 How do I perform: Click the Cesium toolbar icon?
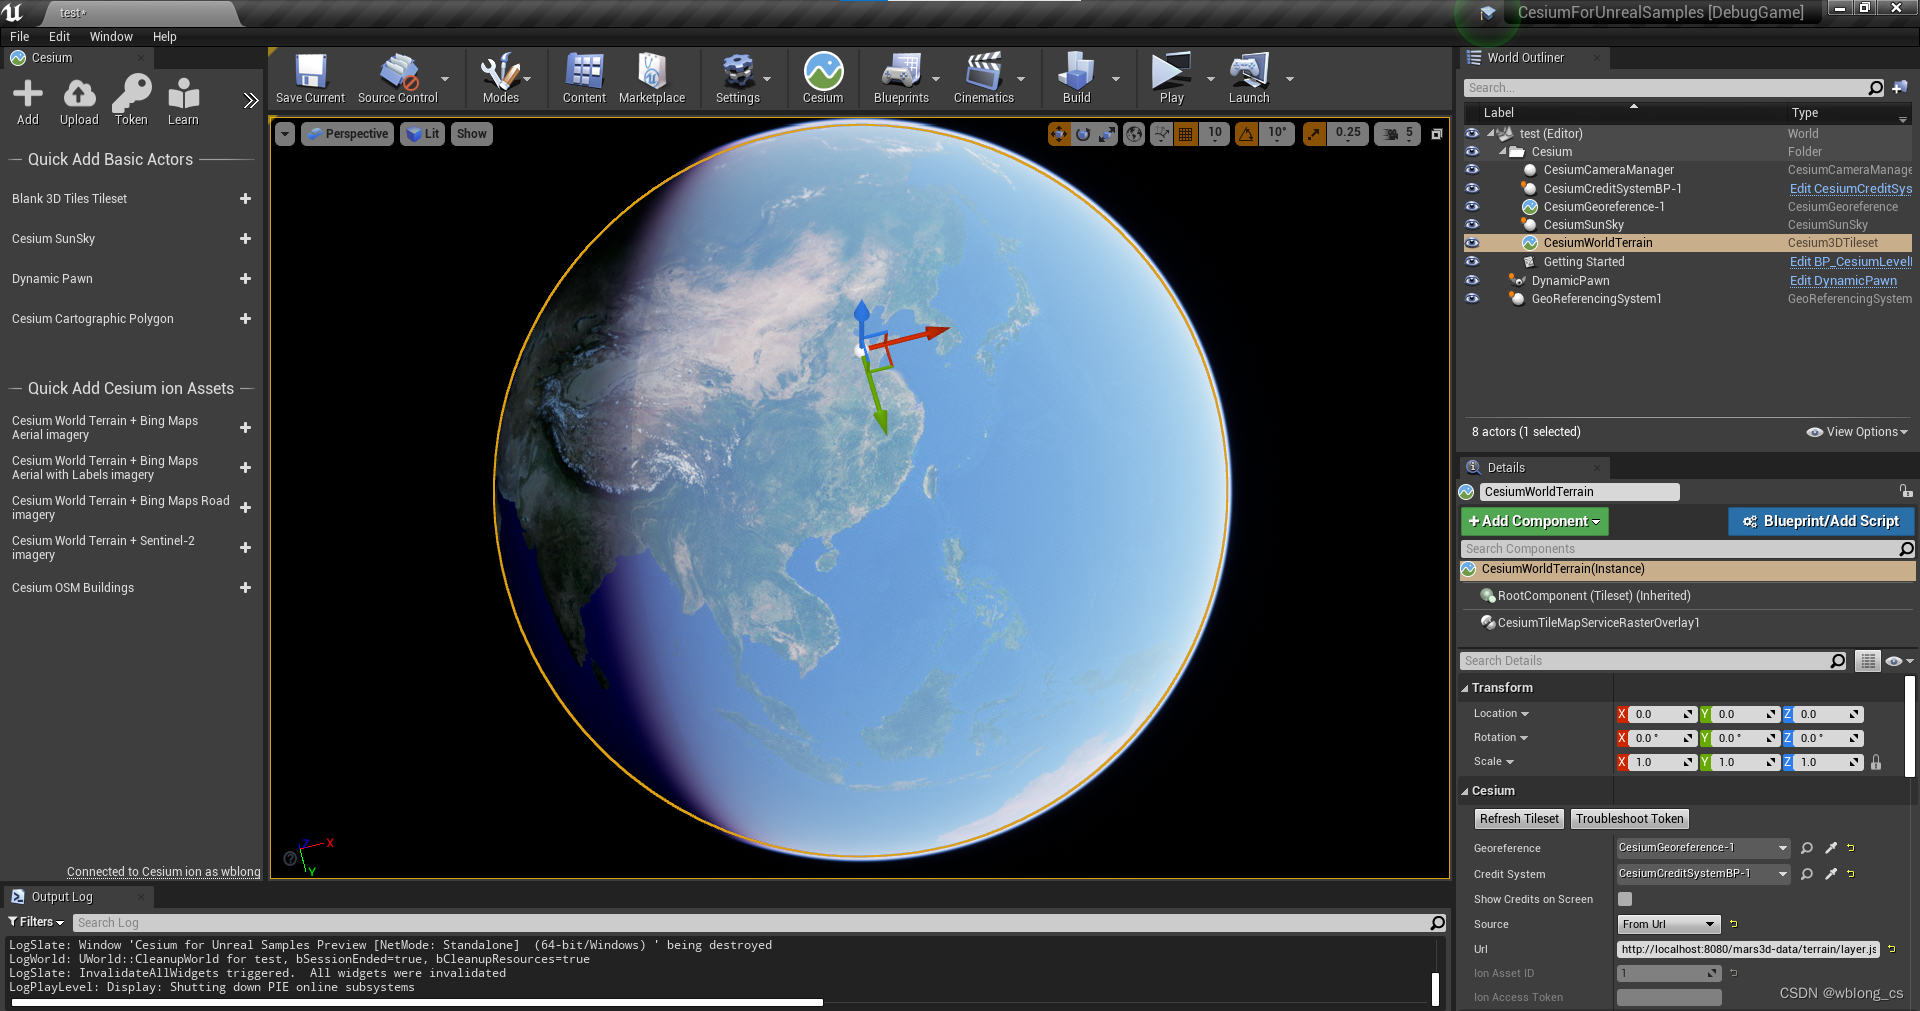tap(822, 75)
